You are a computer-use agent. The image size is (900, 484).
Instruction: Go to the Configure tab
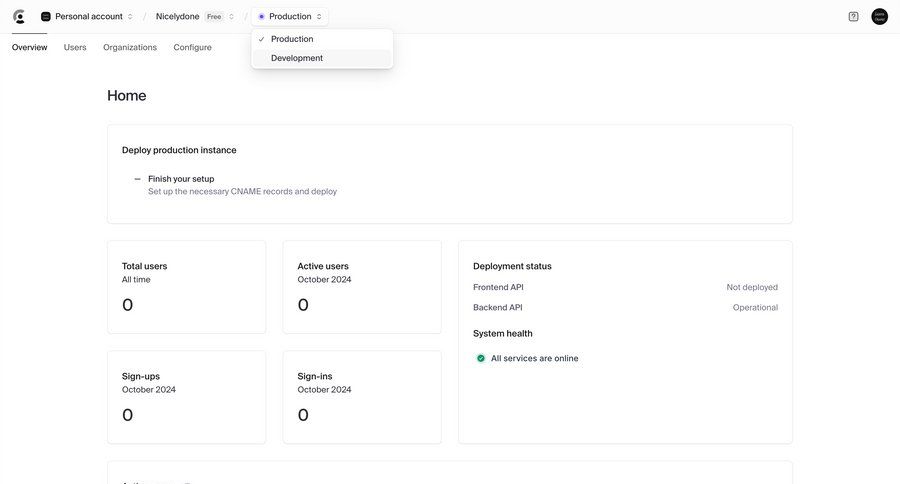[192, 47]
